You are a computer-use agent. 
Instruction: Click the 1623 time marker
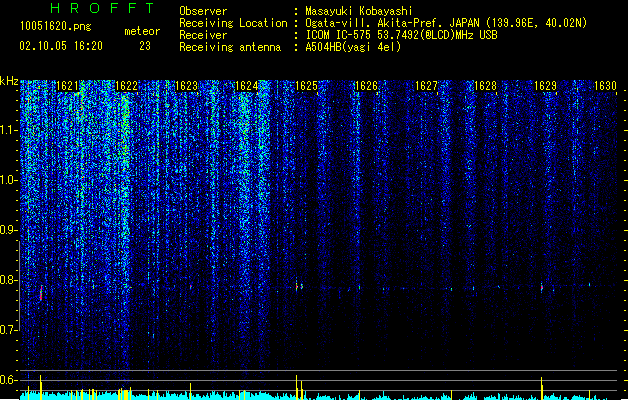point(187,86)
